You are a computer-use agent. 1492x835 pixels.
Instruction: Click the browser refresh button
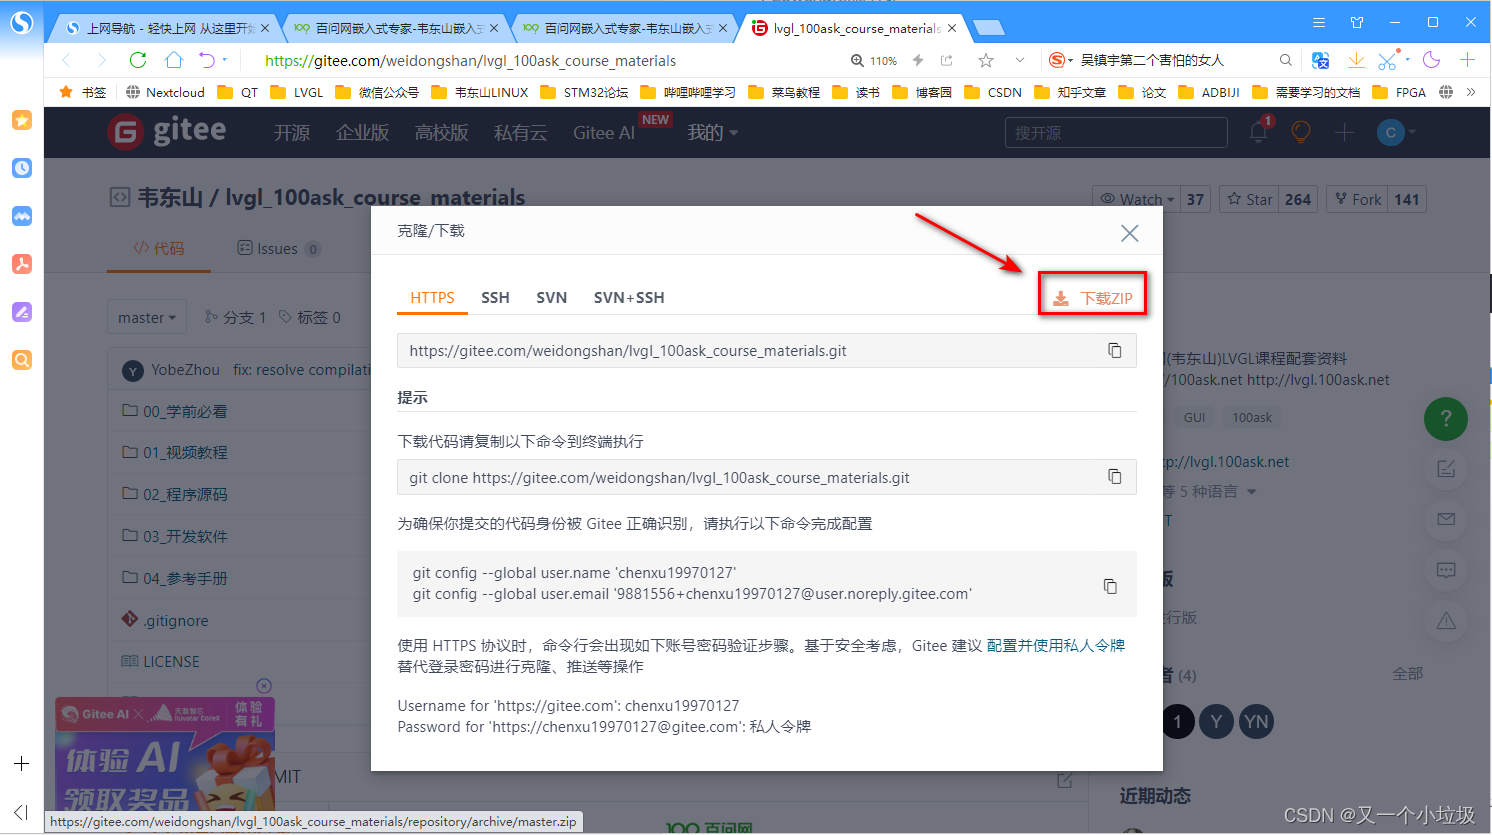(138, 60)
